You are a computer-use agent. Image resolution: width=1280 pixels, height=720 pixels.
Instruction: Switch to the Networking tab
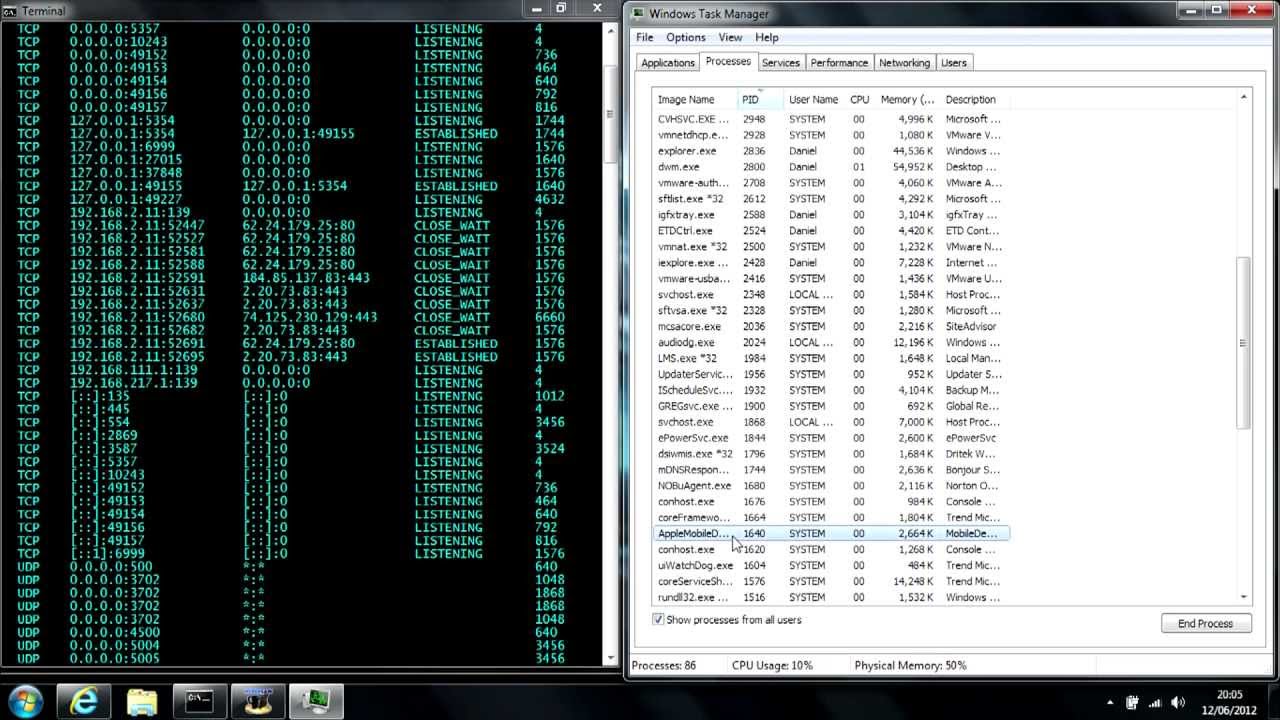tap(904, 62)
